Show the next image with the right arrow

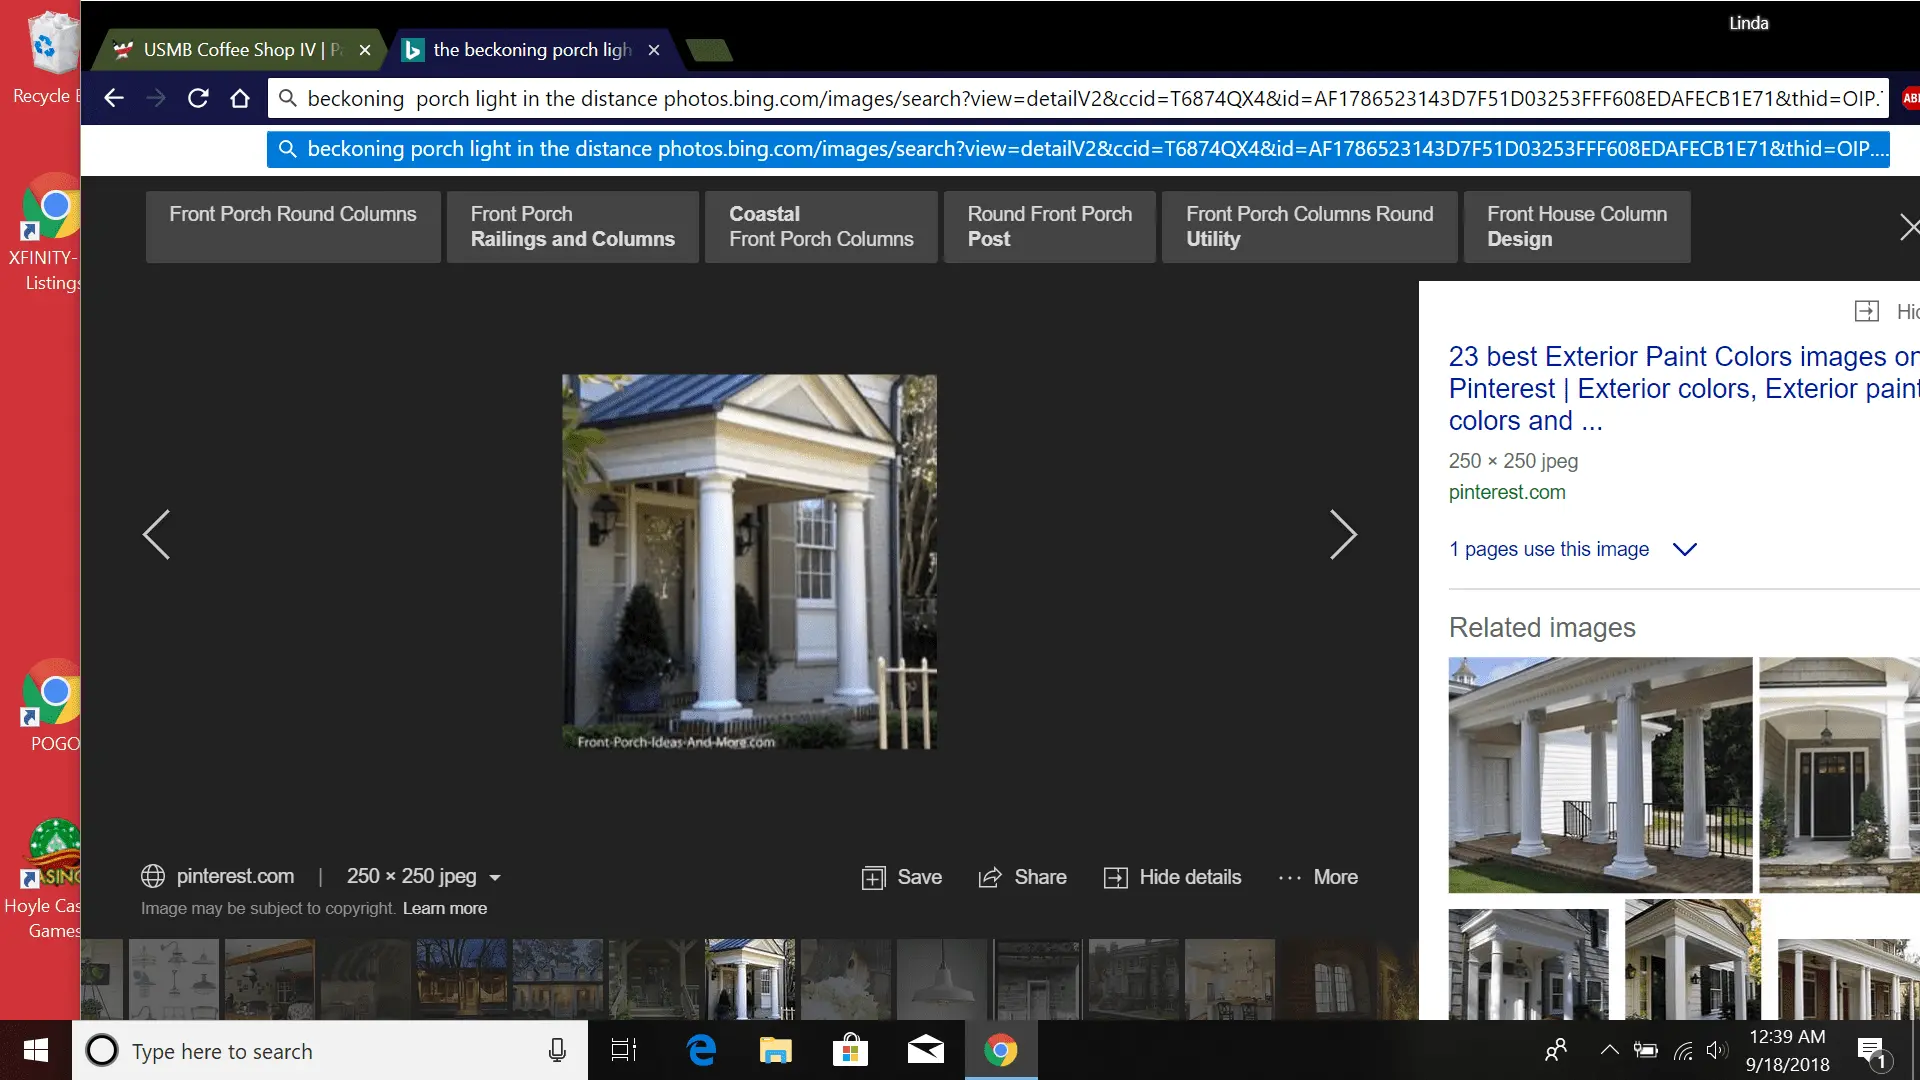pos(1342,534)
